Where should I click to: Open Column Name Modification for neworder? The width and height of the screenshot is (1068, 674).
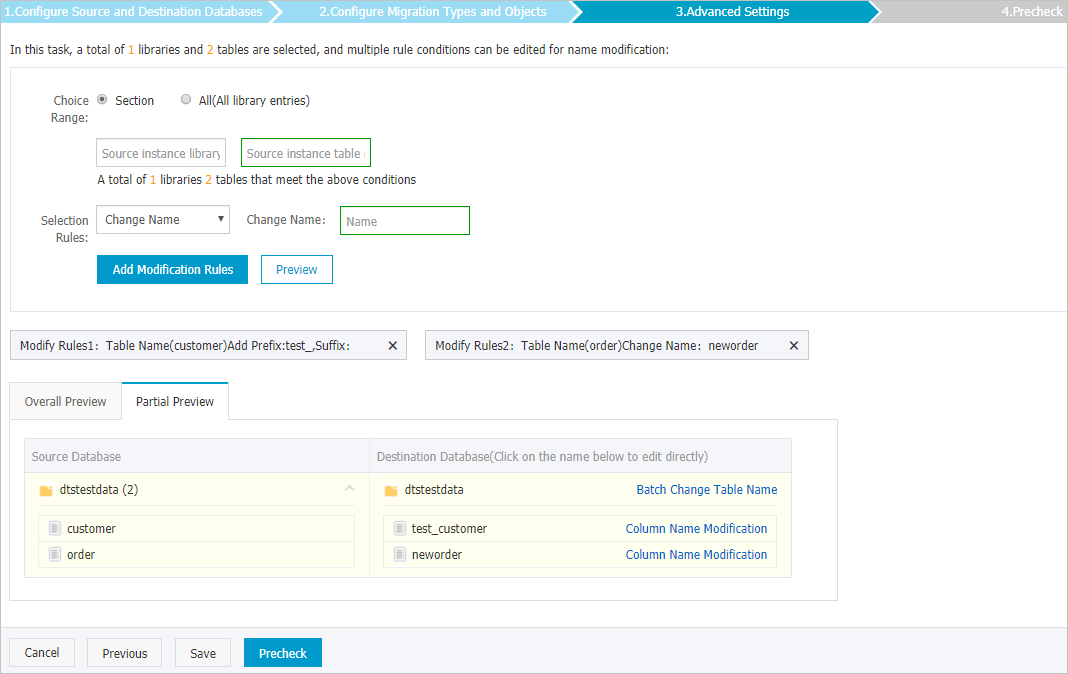696,554
